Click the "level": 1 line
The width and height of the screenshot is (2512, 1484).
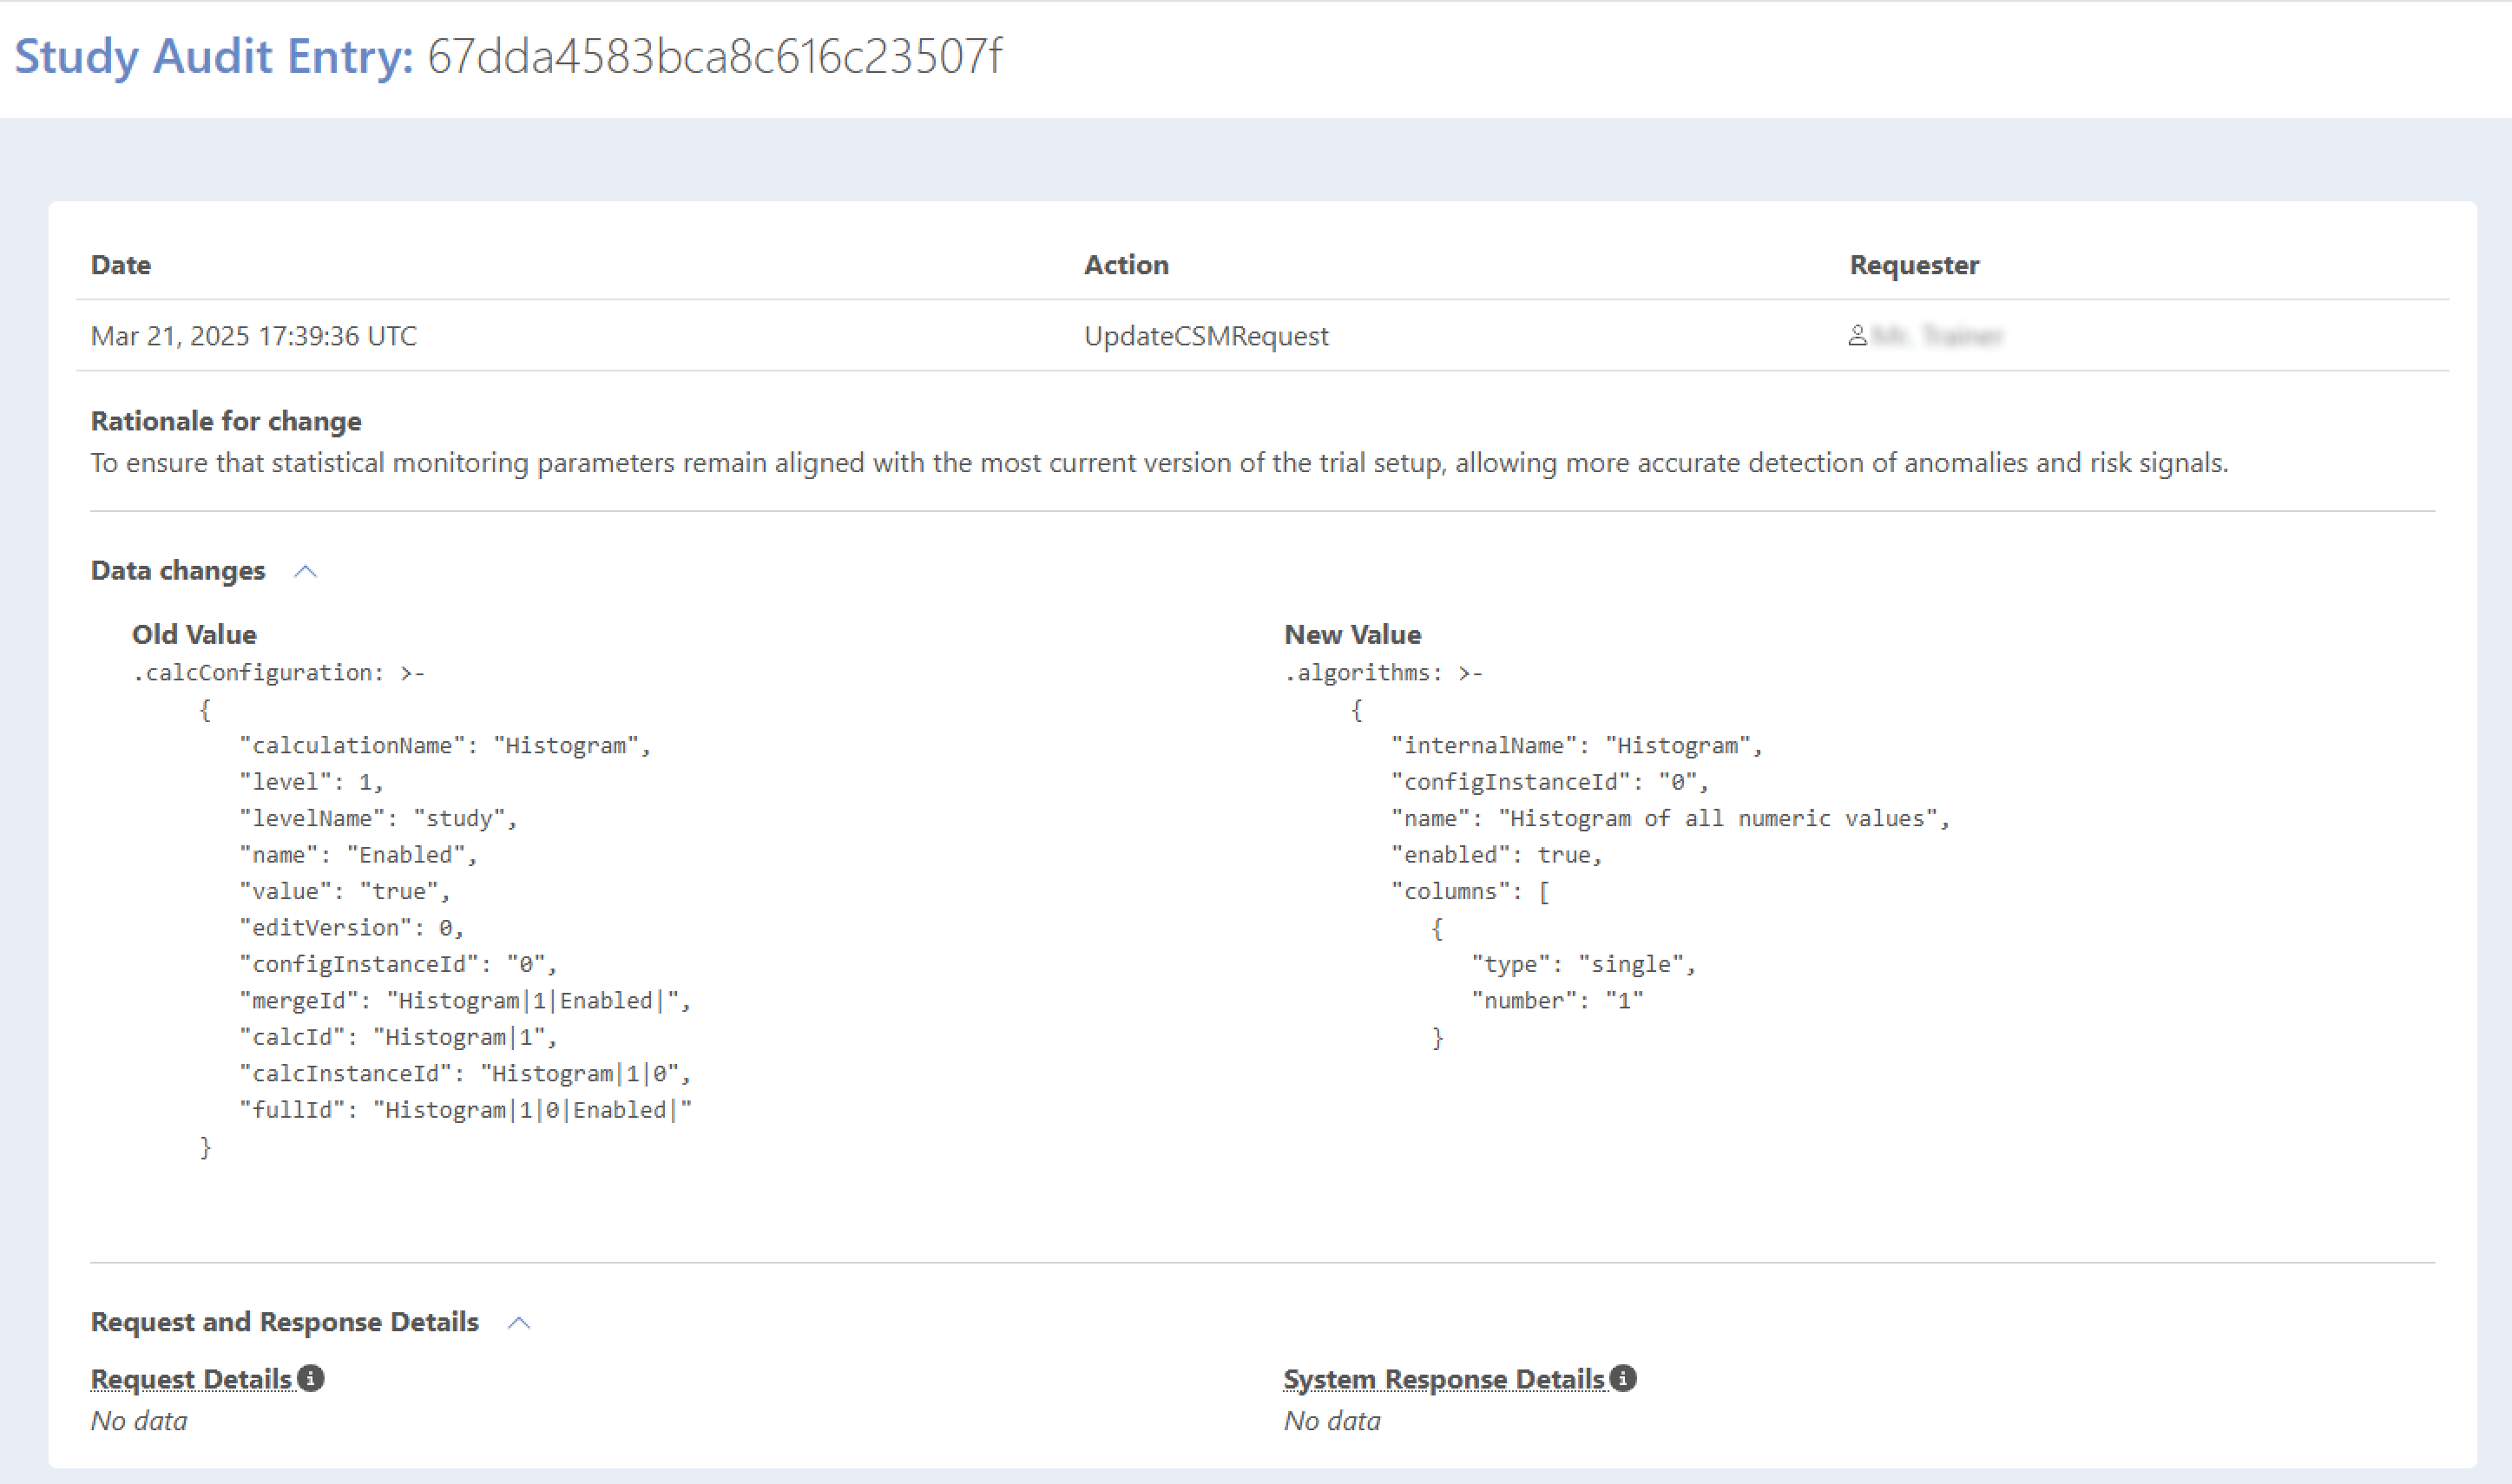point(312,782)
